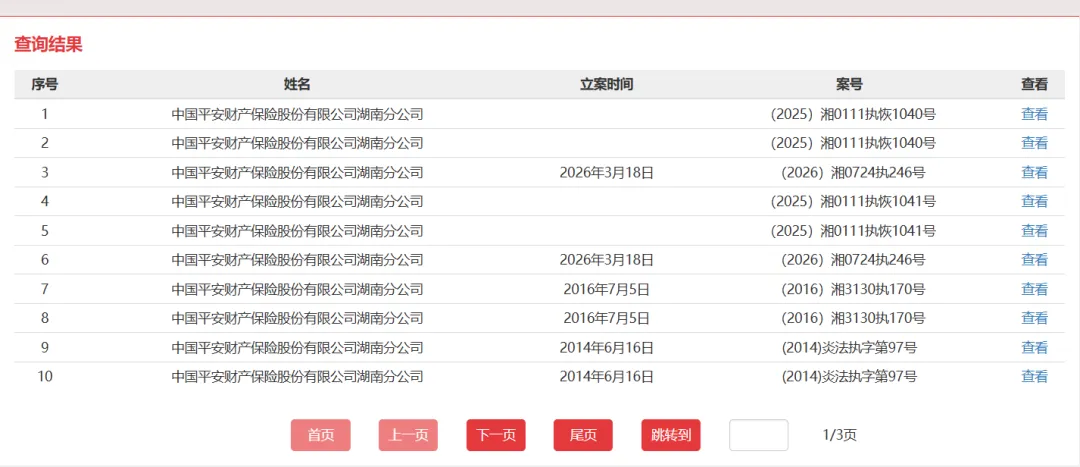The width and height of the screenshot is (1080, 467).
Task: Click the 案号 column header
Action: pyautogui.click(x=849, y=85)
